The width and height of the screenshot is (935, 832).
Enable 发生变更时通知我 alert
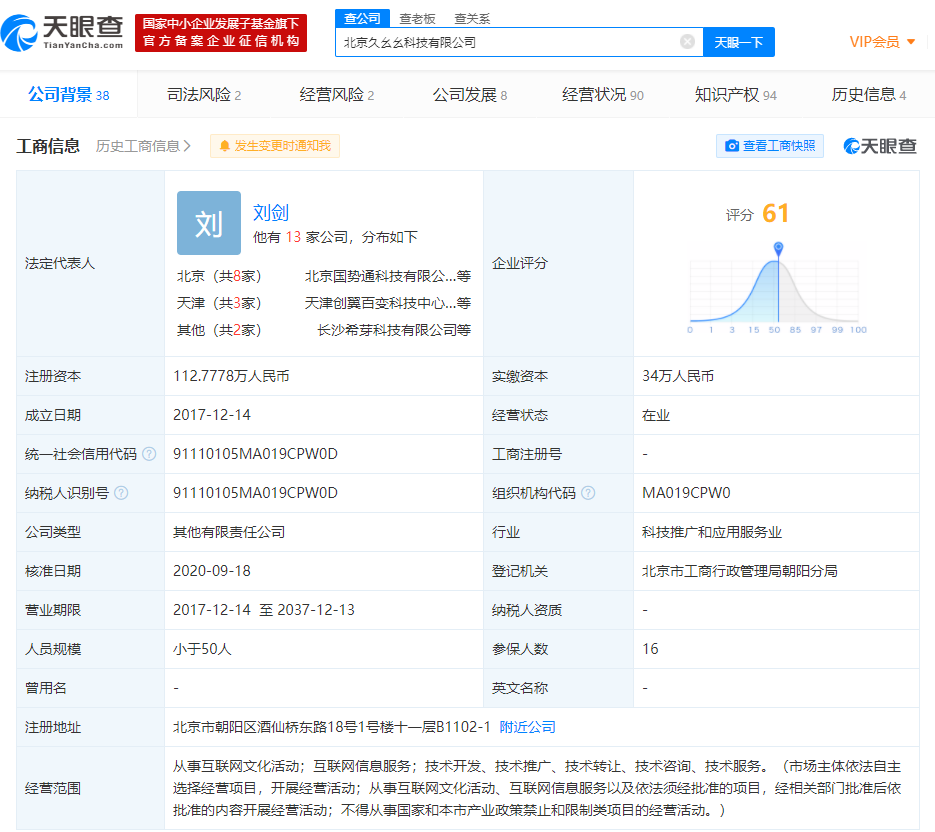coord(275,146)
